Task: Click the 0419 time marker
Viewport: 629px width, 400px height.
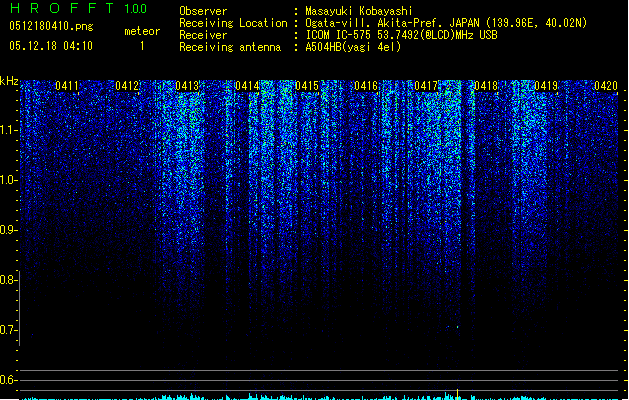Action: tap(546, 86)
